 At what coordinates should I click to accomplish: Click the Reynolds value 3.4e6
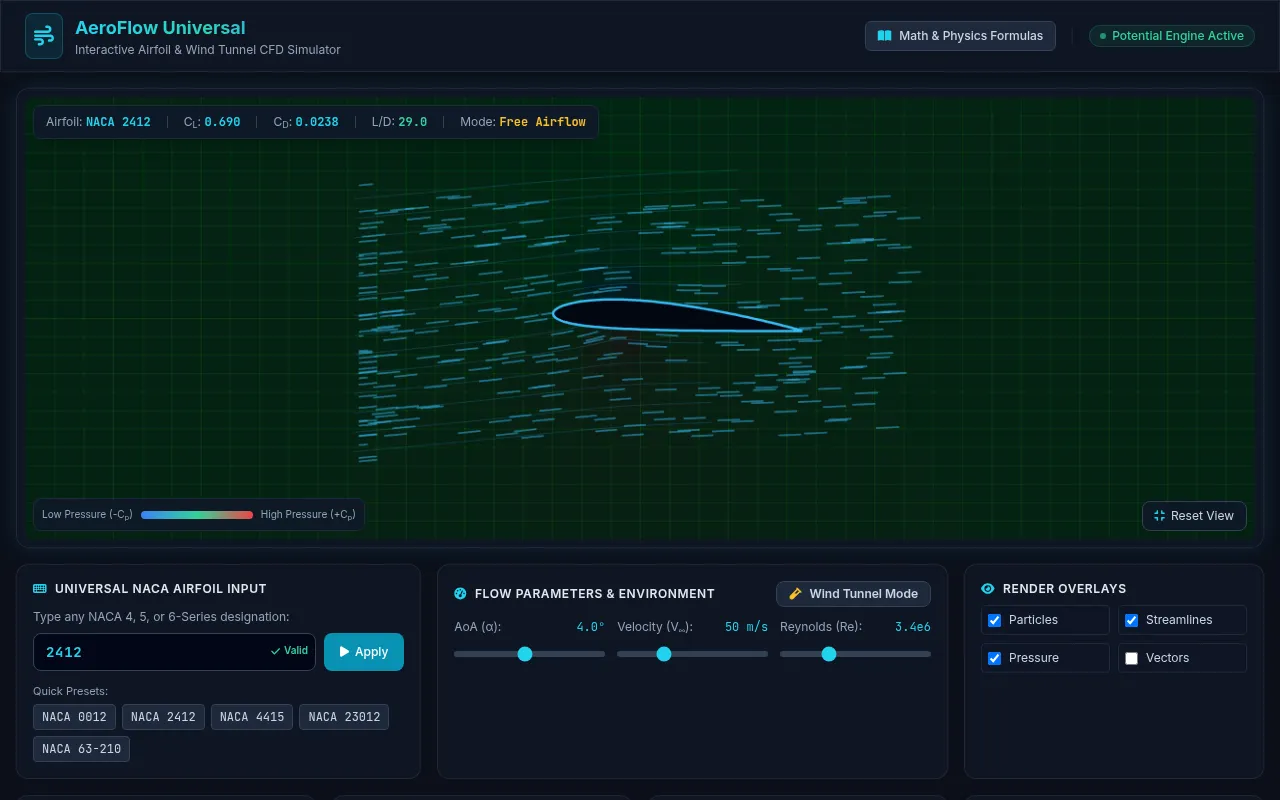(x=912, y=627)
